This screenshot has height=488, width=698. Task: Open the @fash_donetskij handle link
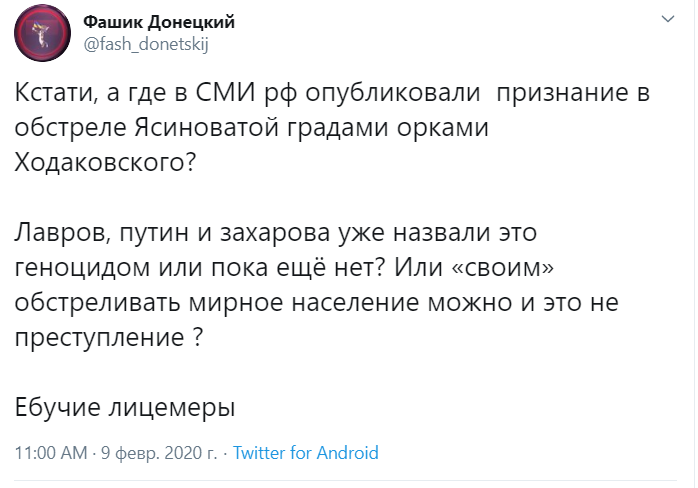[x=146, y=44]
